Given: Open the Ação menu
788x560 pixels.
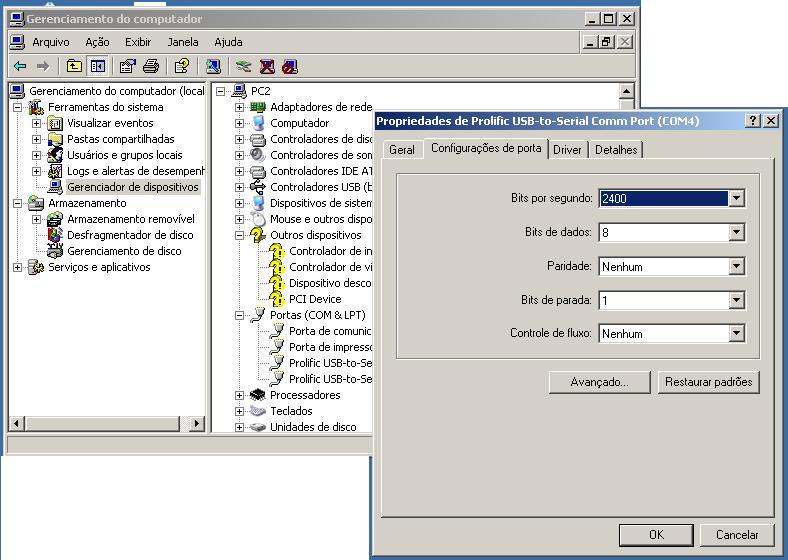Looking at the screenshot, I should [x=97, y=42].
